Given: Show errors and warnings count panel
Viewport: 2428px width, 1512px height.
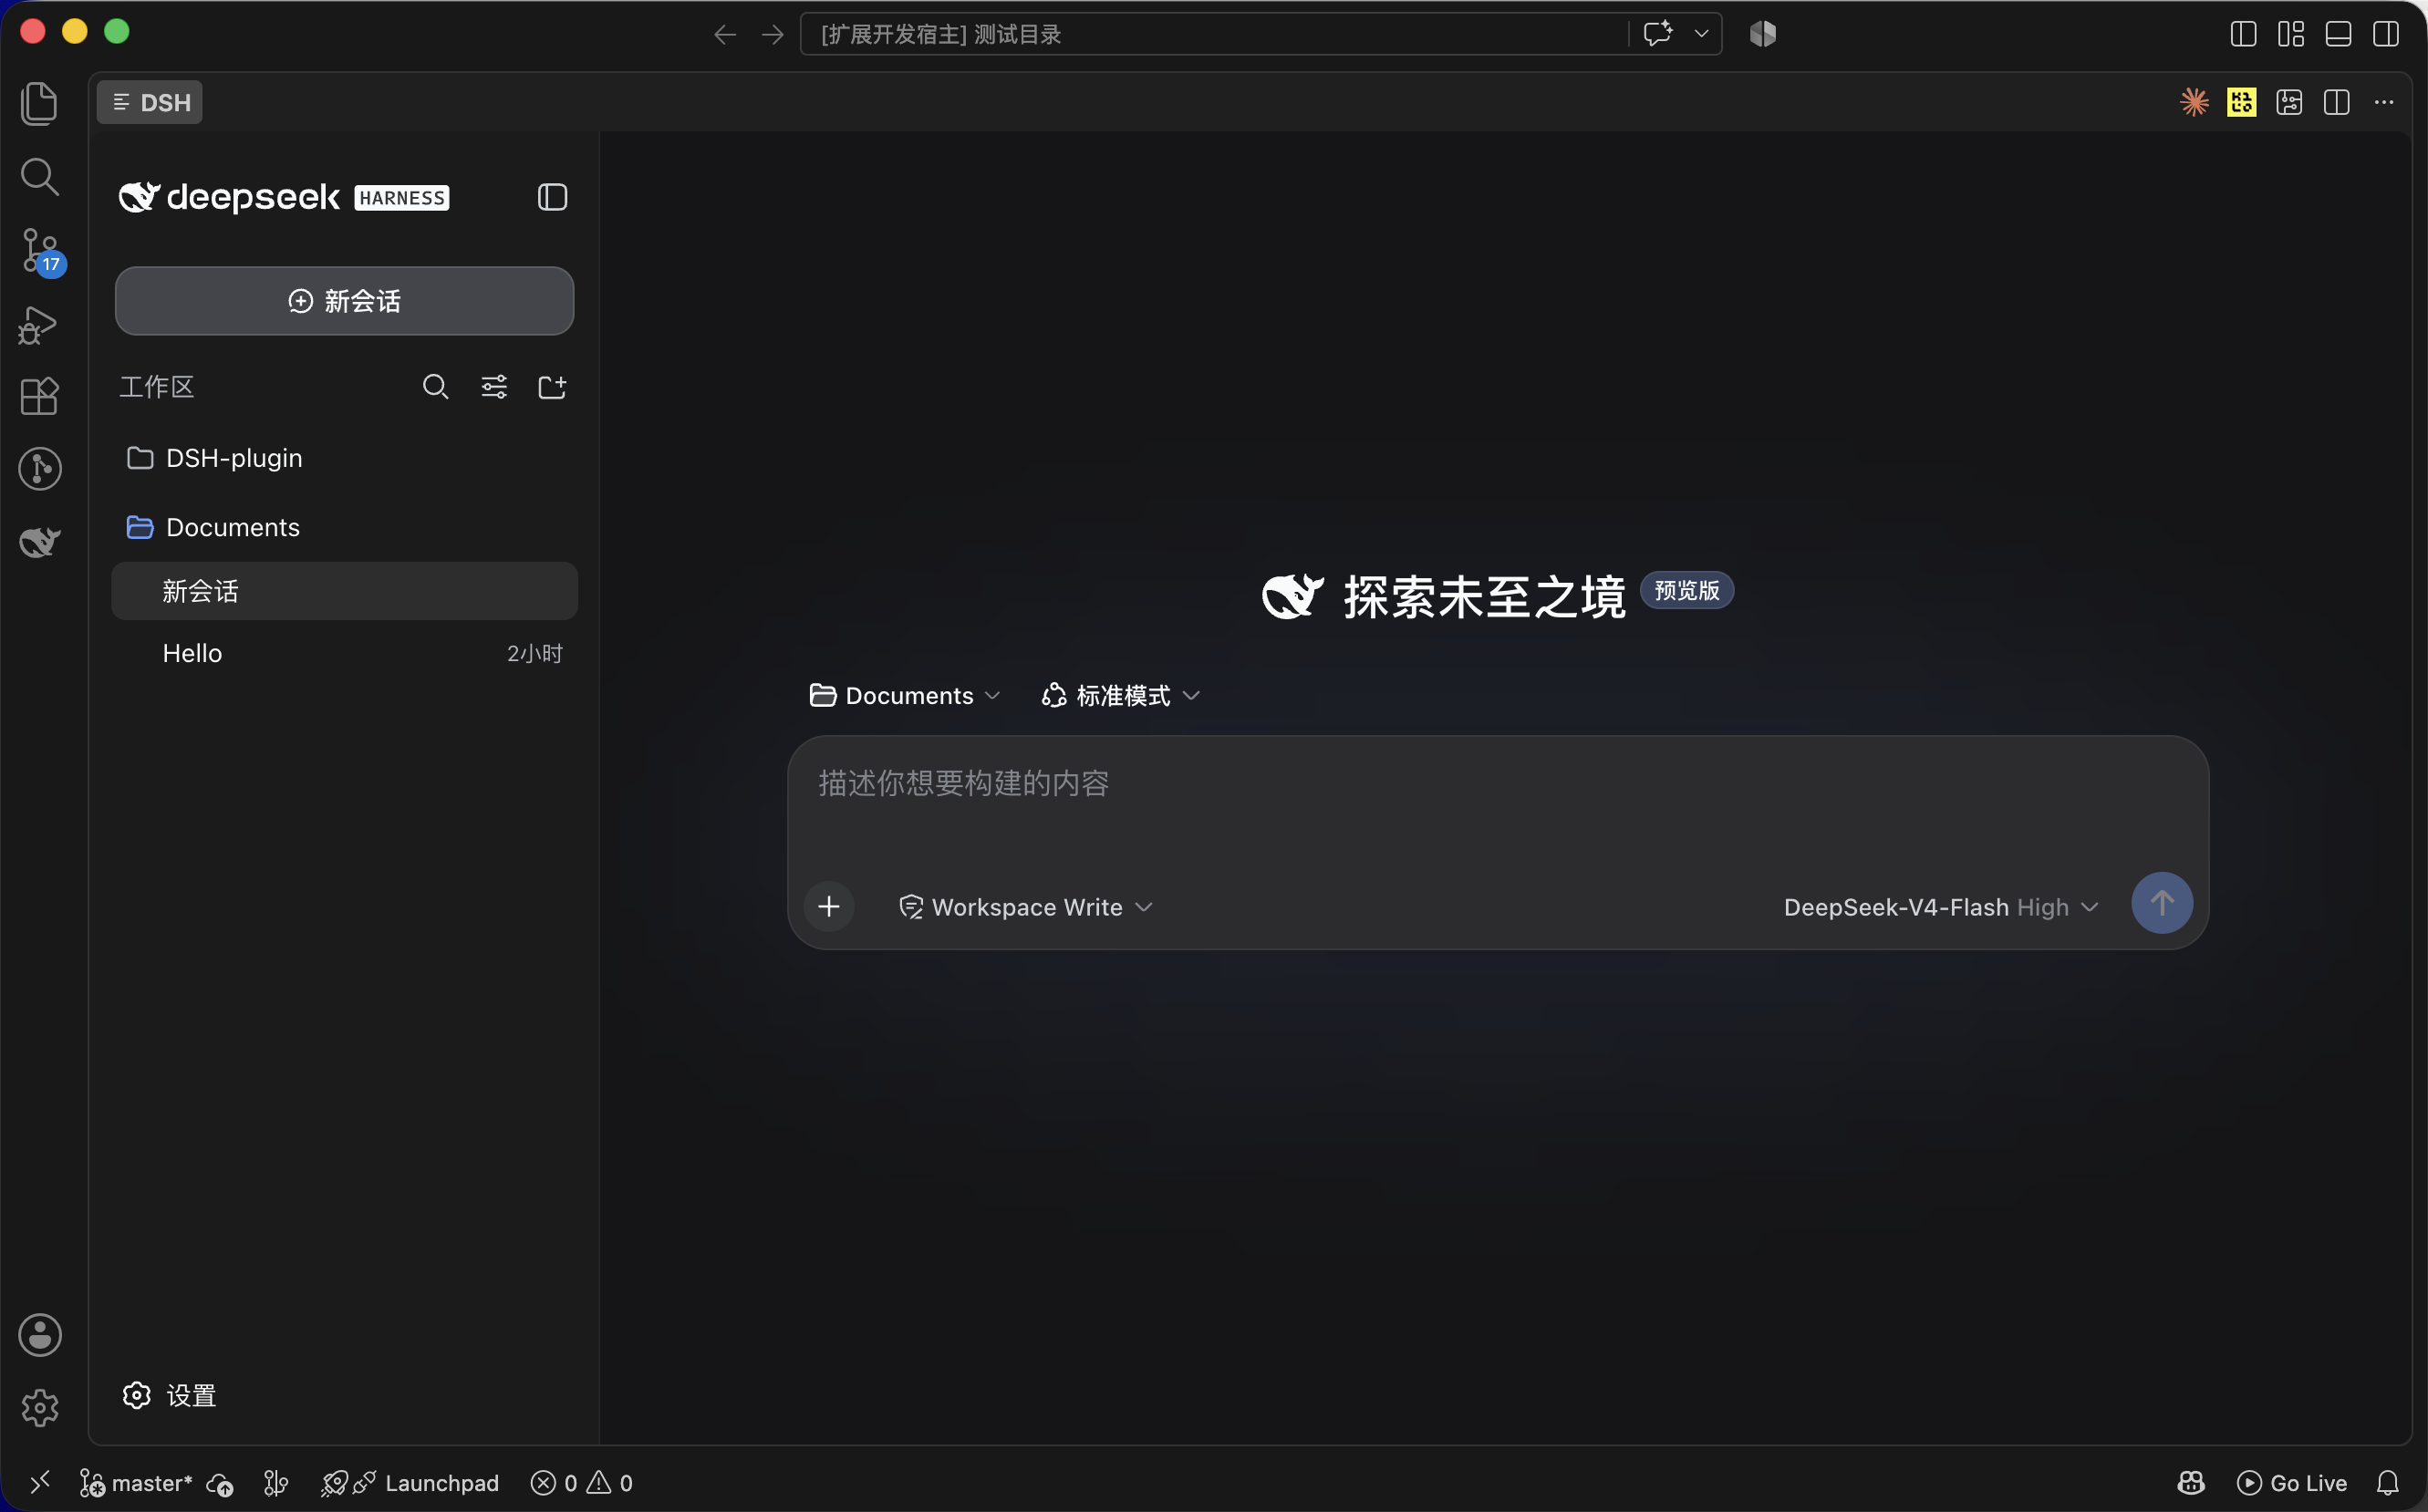Looking at the screenshot, I should [x=581, y=1483].
